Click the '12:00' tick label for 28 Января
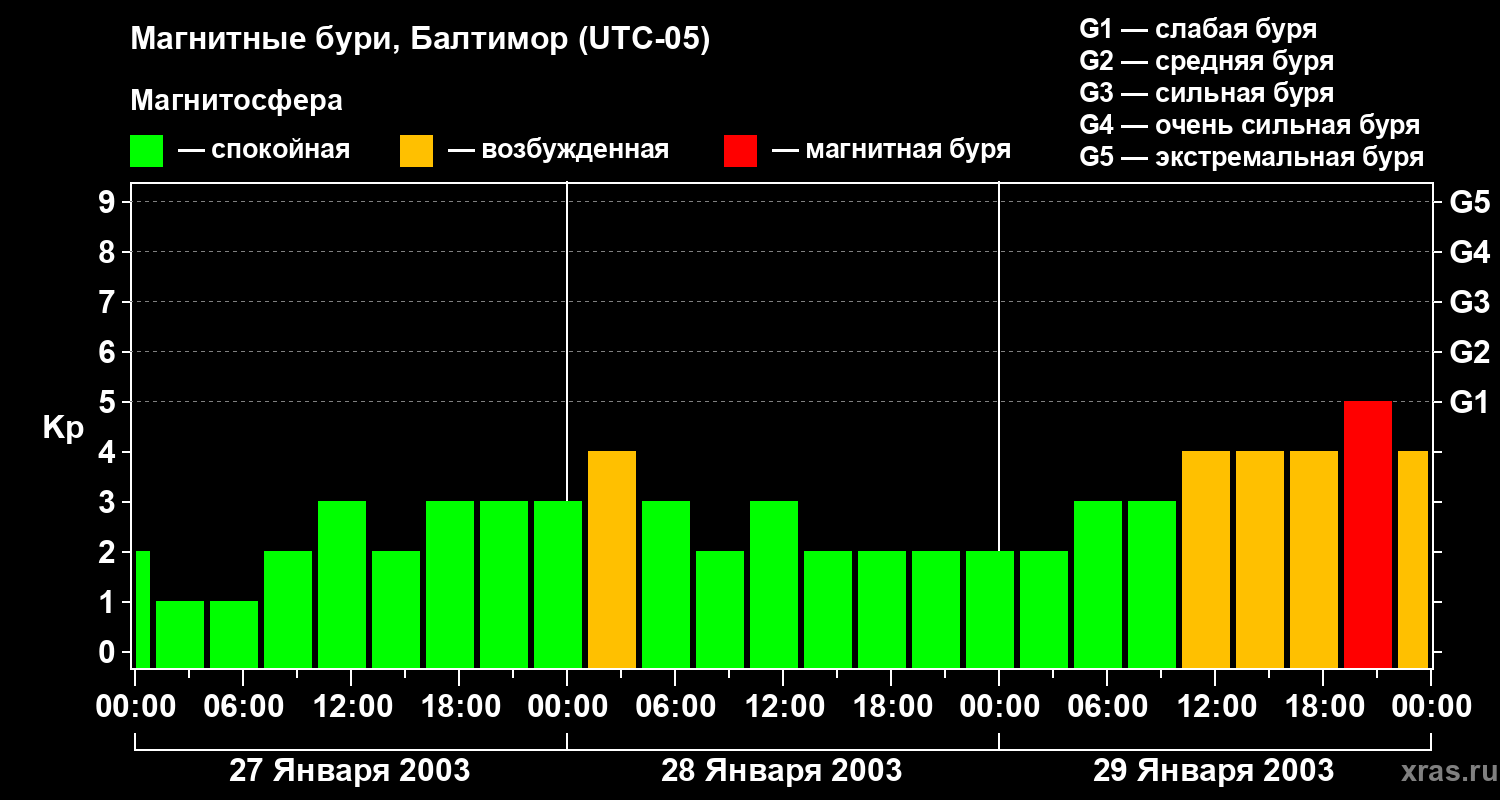 click(783, 706)
